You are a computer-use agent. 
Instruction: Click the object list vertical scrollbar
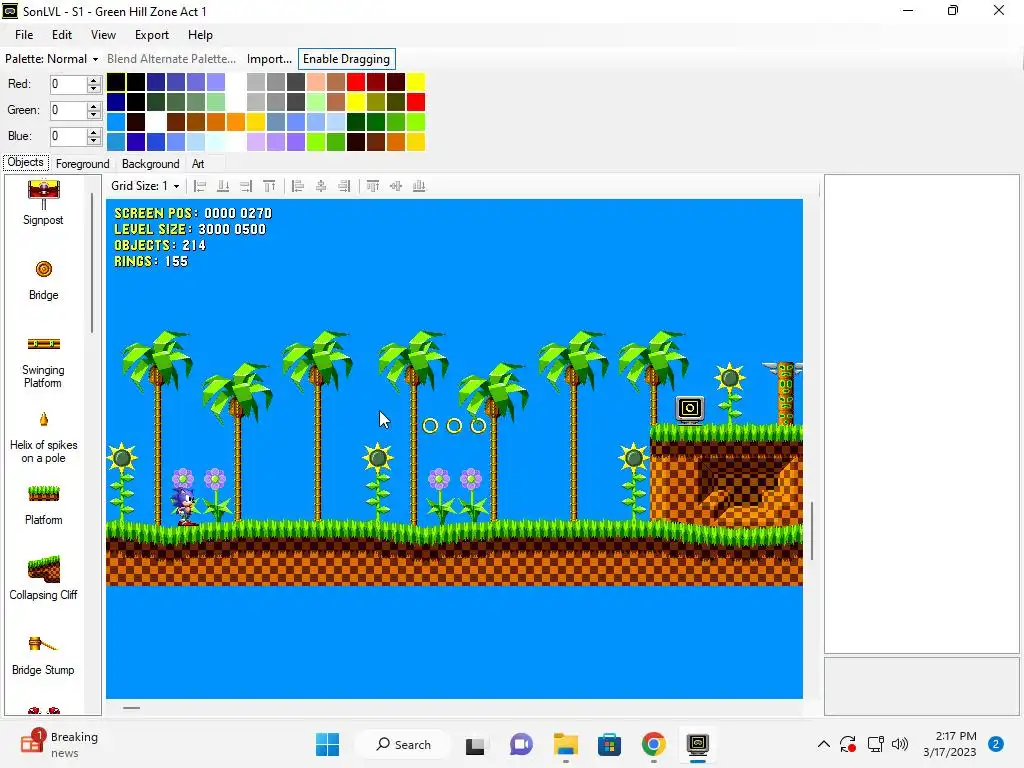click(x=93, y=263)
